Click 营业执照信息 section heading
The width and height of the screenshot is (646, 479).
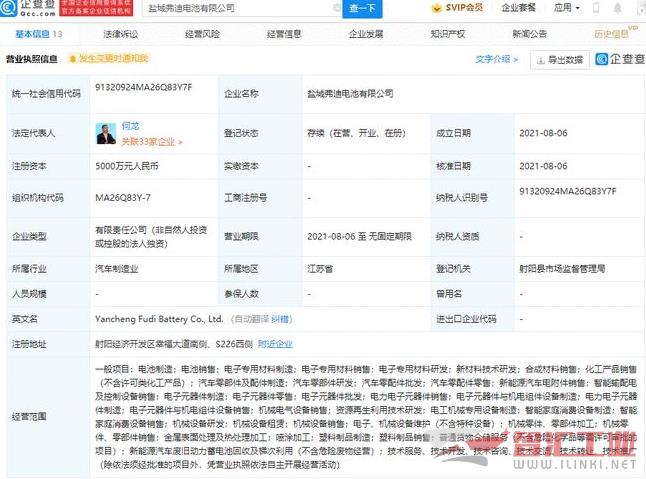tap(32, 59)
